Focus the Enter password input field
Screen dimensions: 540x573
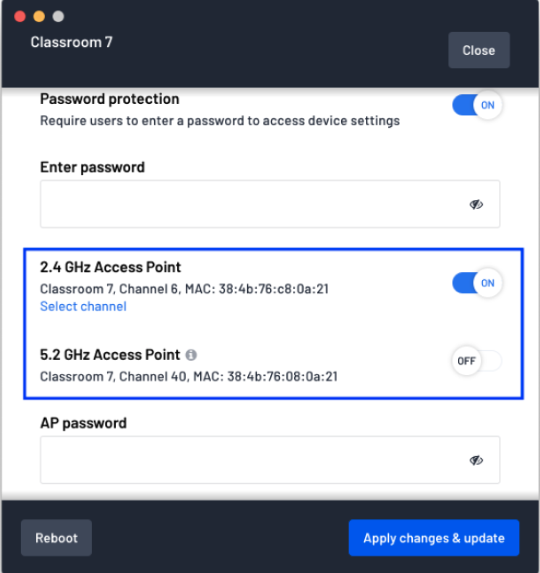coord(270,204)
